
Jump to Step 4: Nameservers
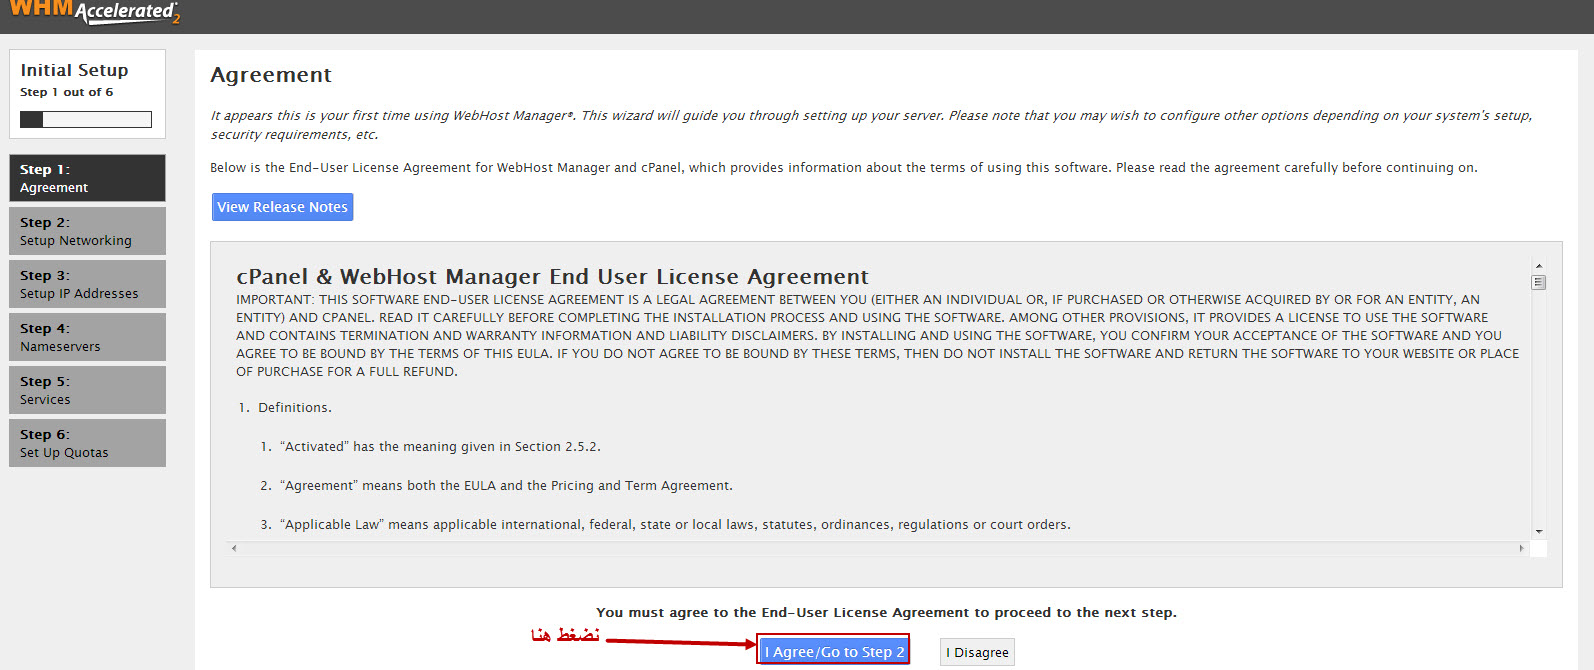click(87, 337)
